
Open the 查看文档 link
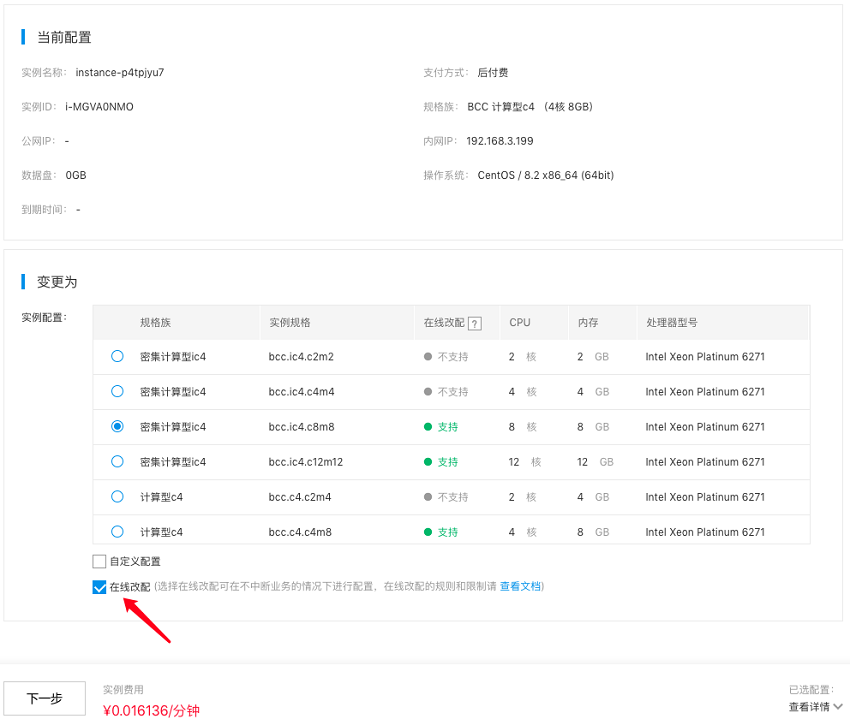point(520,587)
